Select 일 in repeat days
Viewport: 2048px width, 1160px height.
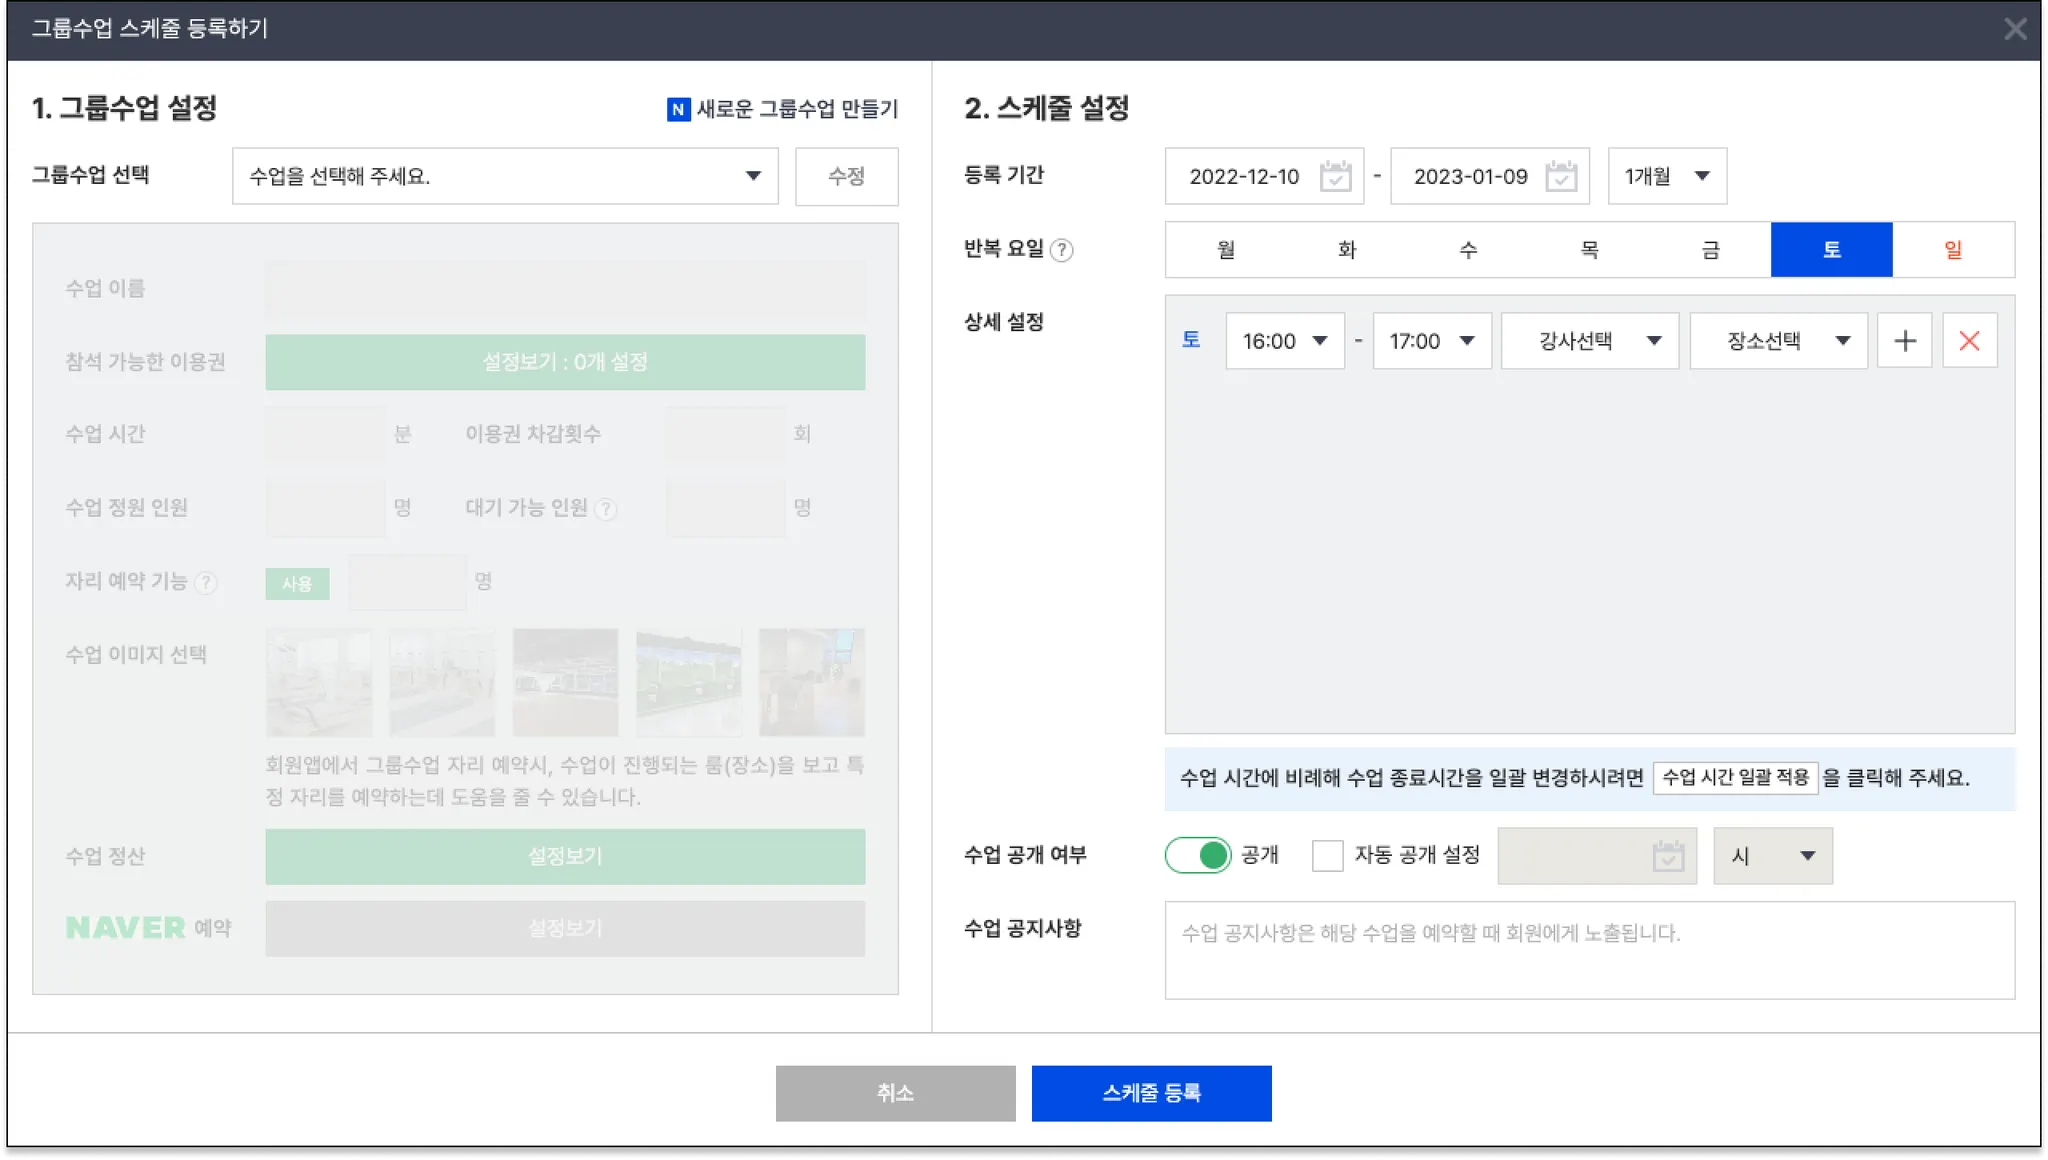point(1952,250)
